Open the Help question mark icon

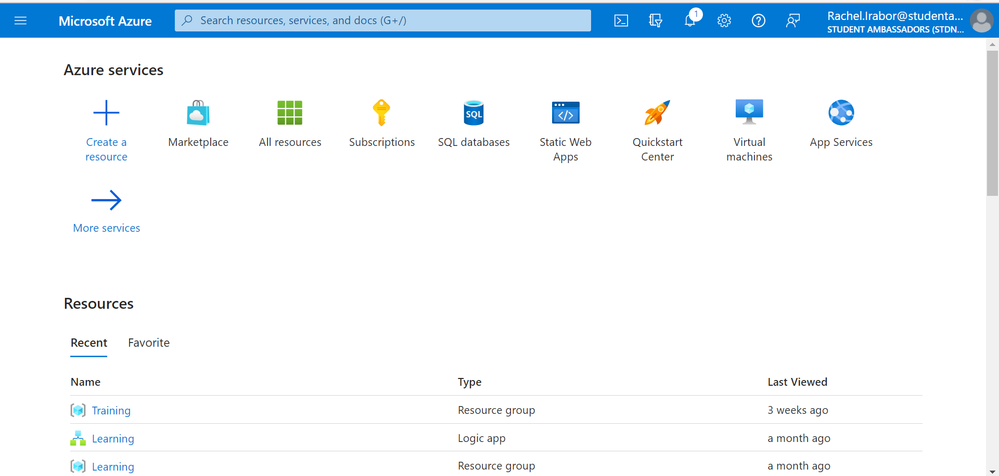[x=758, y=20]
